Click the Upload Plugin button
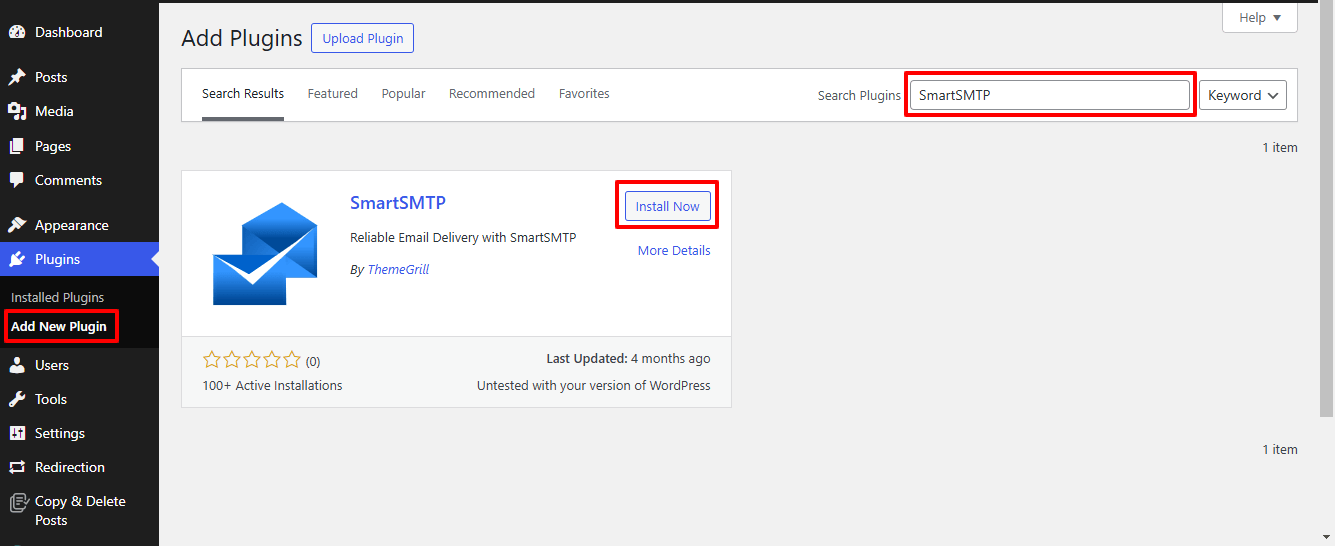This screenshot has width=1335, height=546. pos(362,38)
